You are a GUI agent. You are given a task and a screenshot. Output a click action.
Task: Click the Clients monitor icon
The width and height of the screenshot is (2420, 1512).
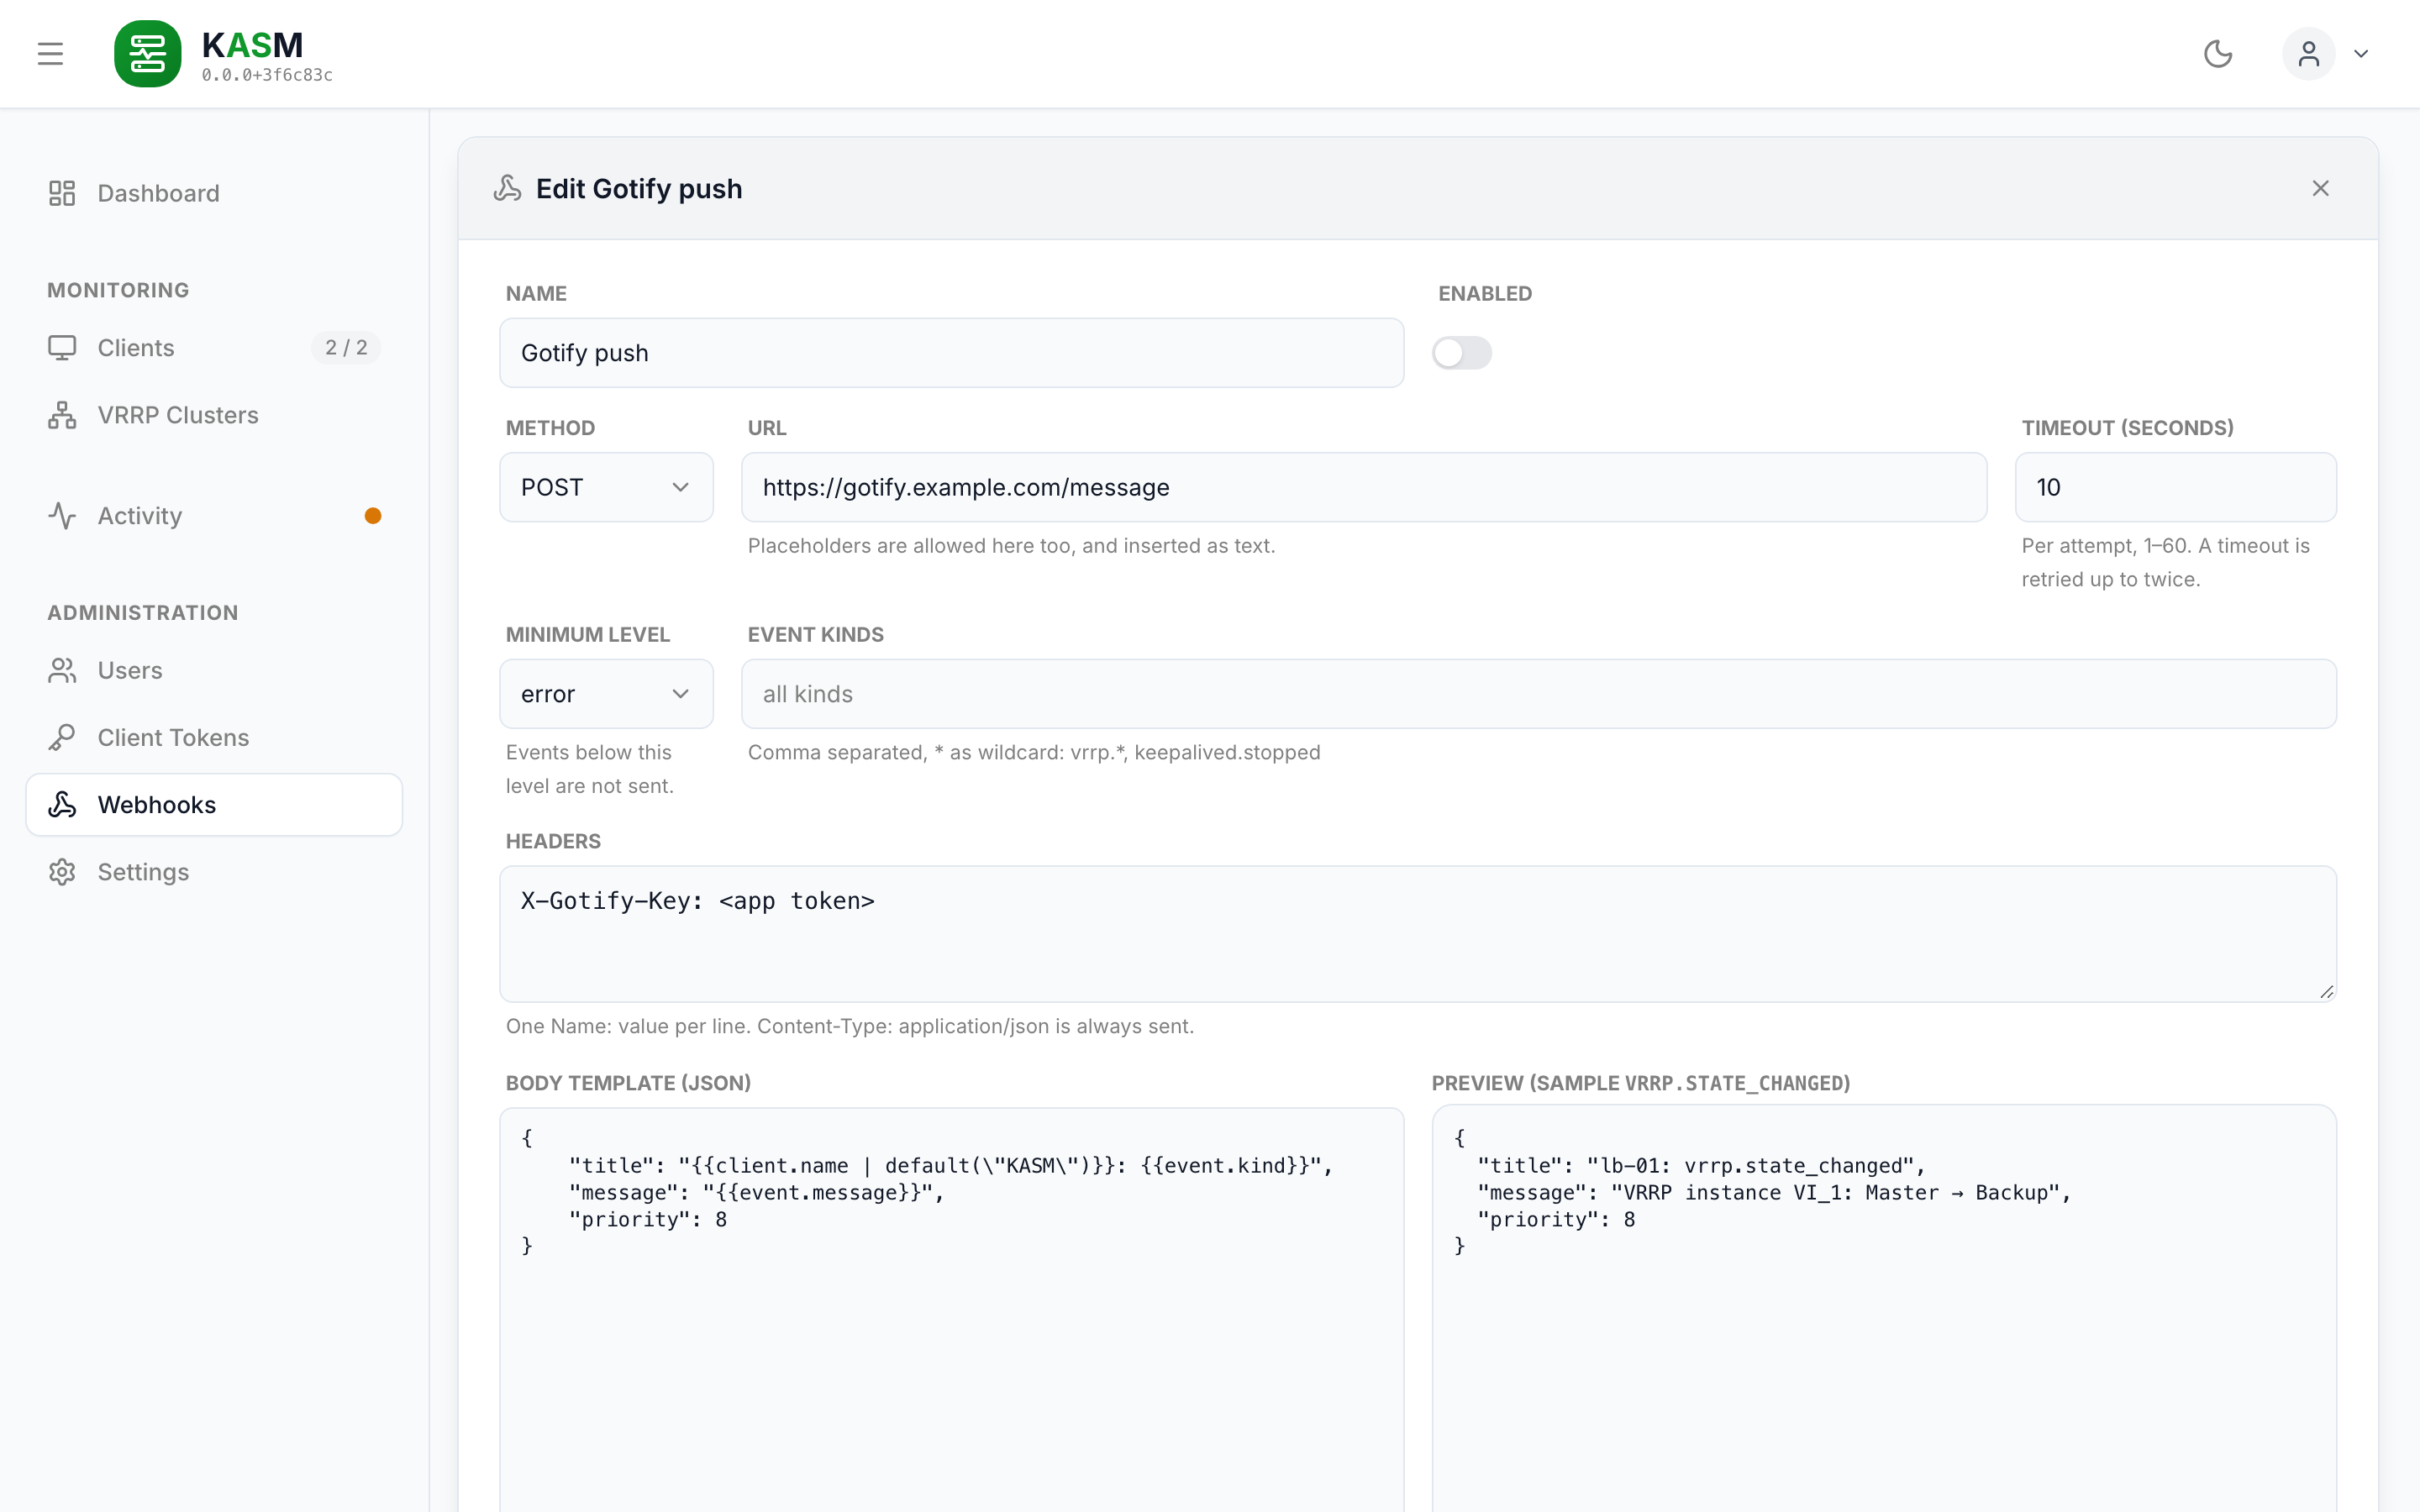click(x=62, y=348)
